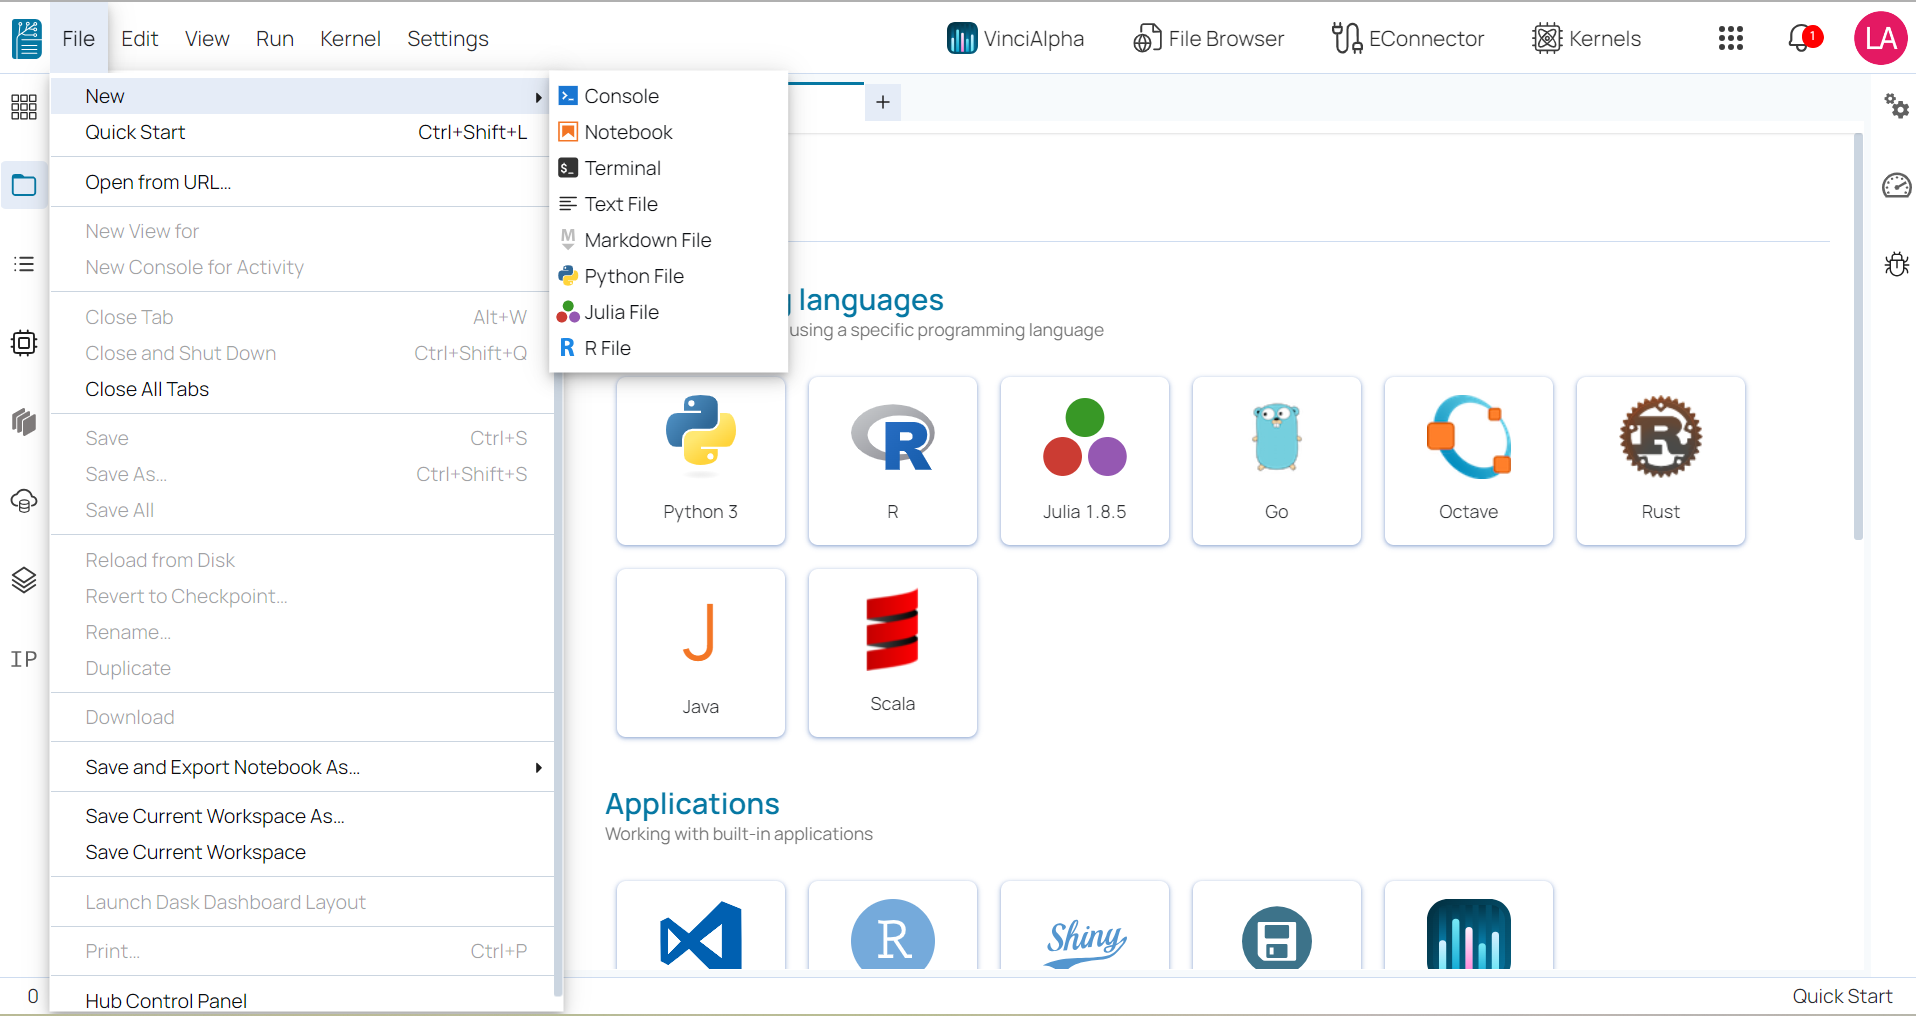Click the launcher vertical scrollbar
The width and height of the screenshot is (1916, 1016).
click(x=1858, y=337)
